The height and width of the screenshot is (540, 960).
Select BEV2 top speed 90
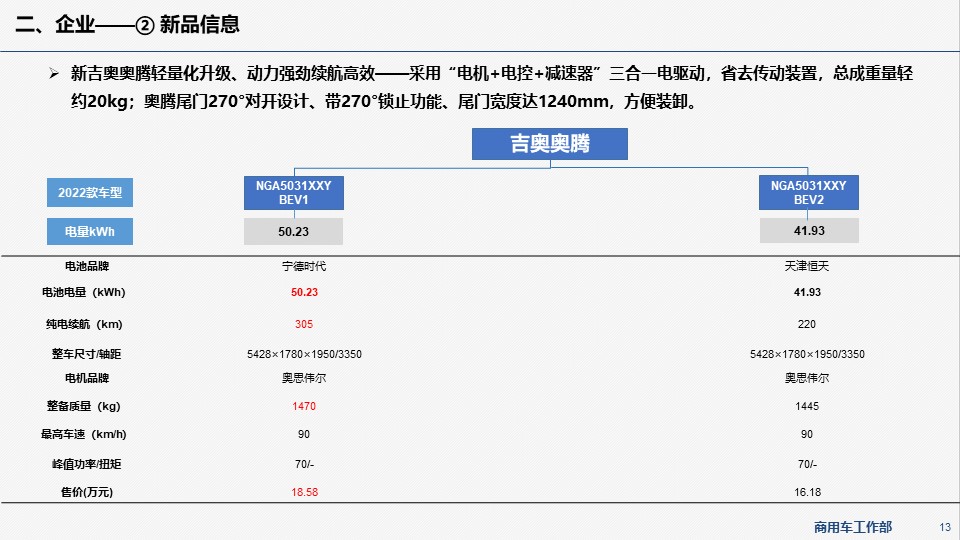[x=807, y=435]
